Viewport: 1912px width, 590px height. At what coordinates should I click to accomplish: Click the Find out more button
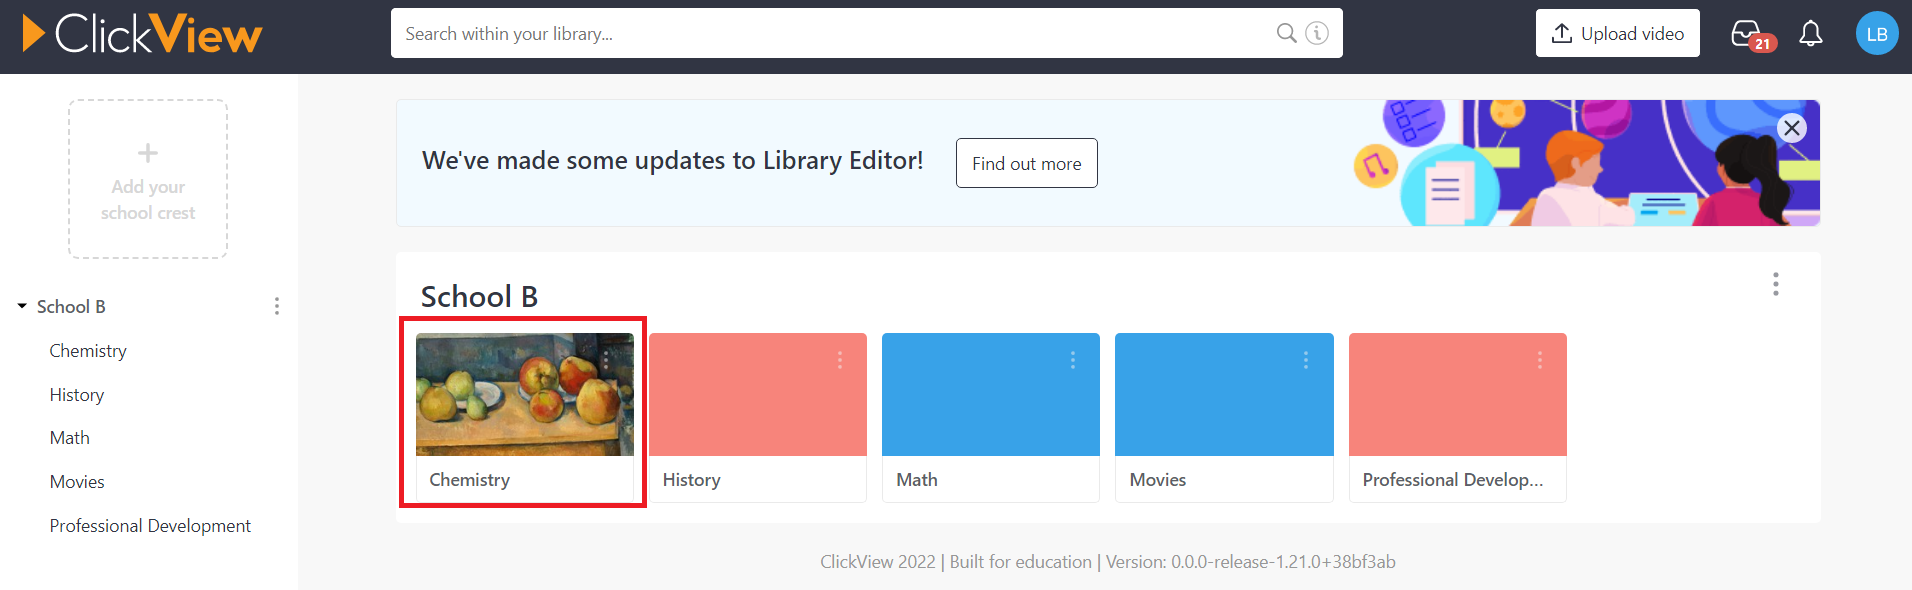point(1027,163)
